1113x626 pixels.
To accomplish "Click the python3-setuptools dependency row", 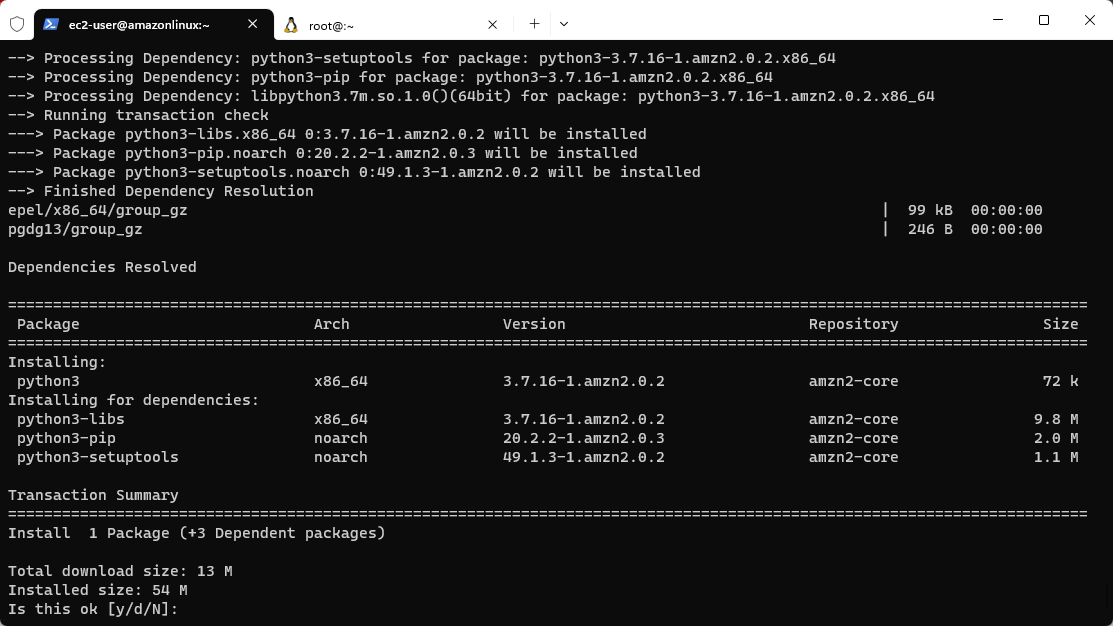I will pos(97,457).
